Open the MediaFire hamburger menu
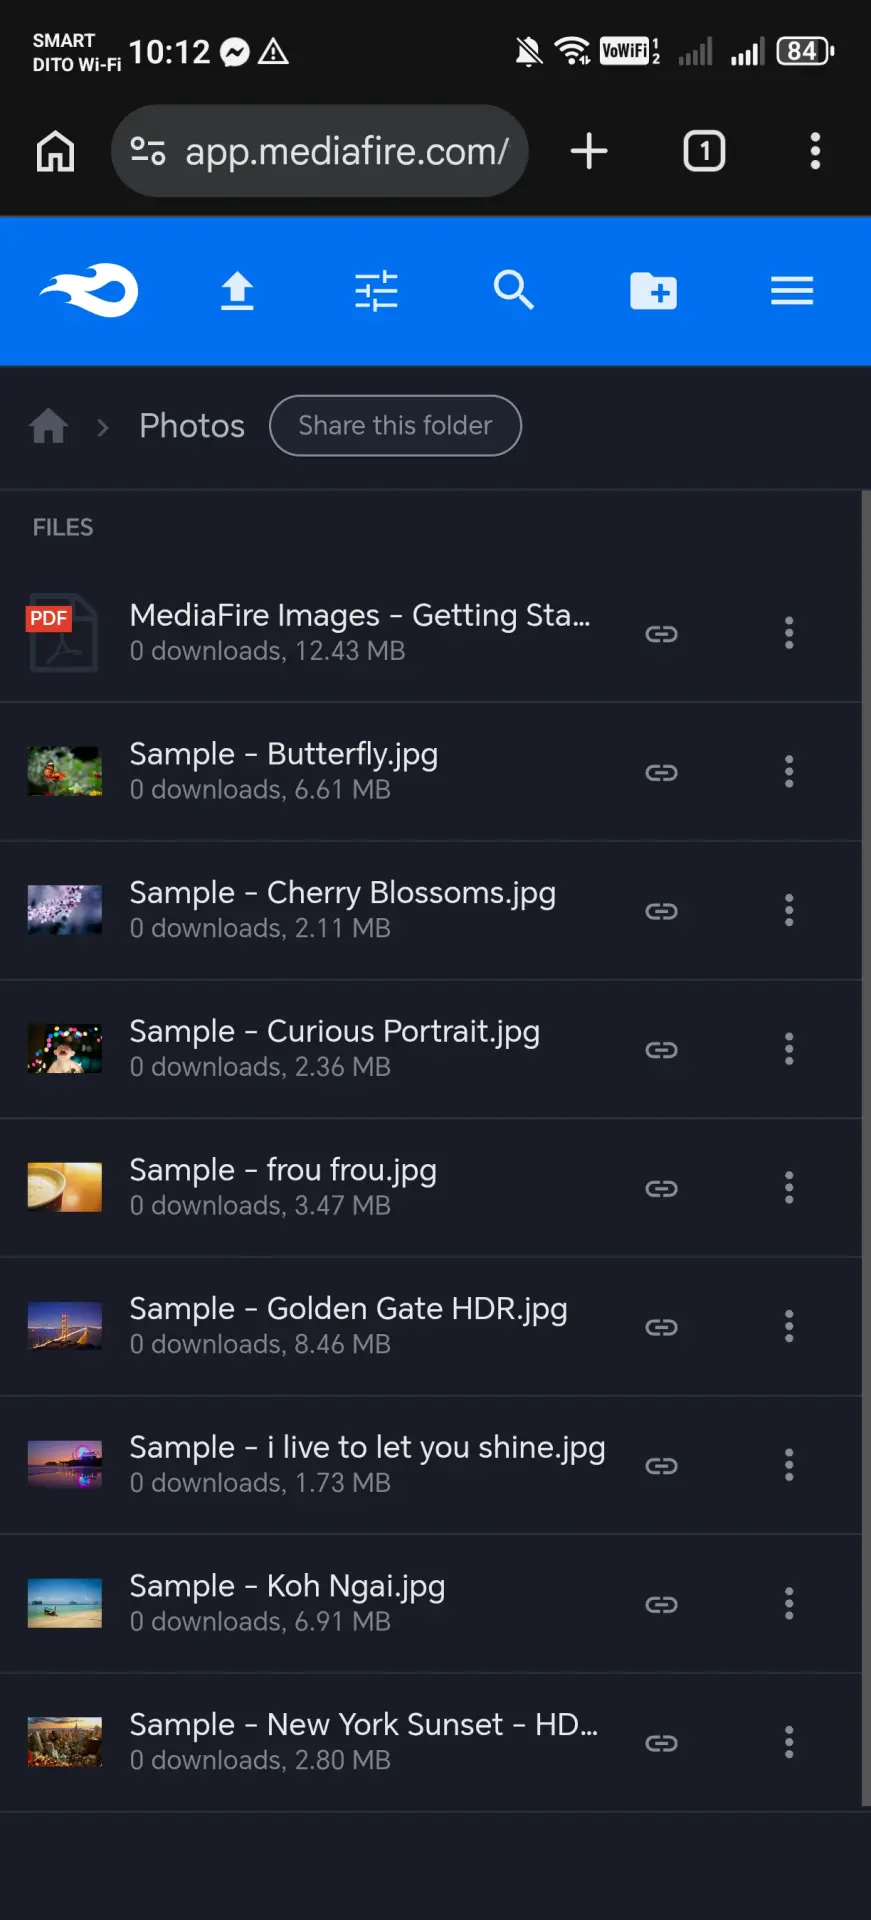The height and width of the screenshot is (1920, 871). pyautogui.click(x=792, y=291)
